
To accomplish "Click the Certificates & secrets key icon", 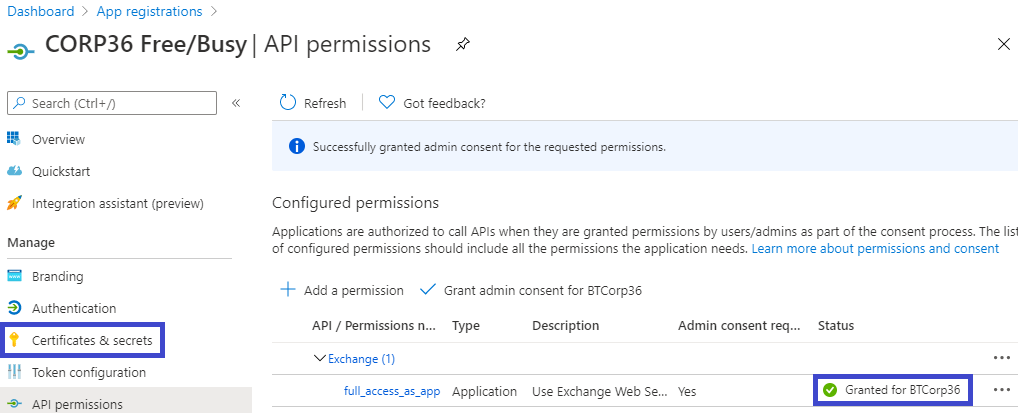I will [14, 340].
